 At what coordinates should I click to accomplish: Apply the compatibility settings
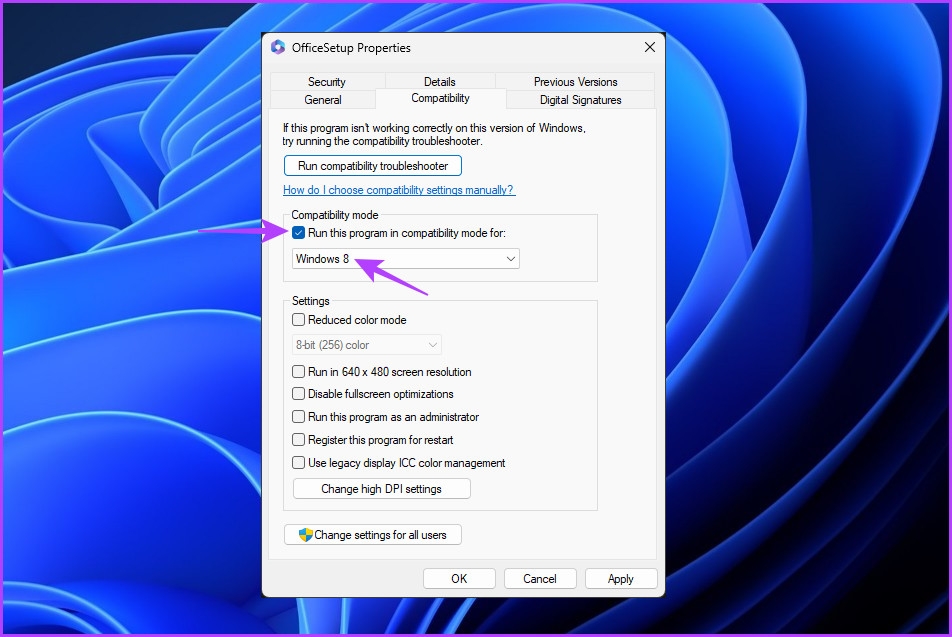point(621,578)
